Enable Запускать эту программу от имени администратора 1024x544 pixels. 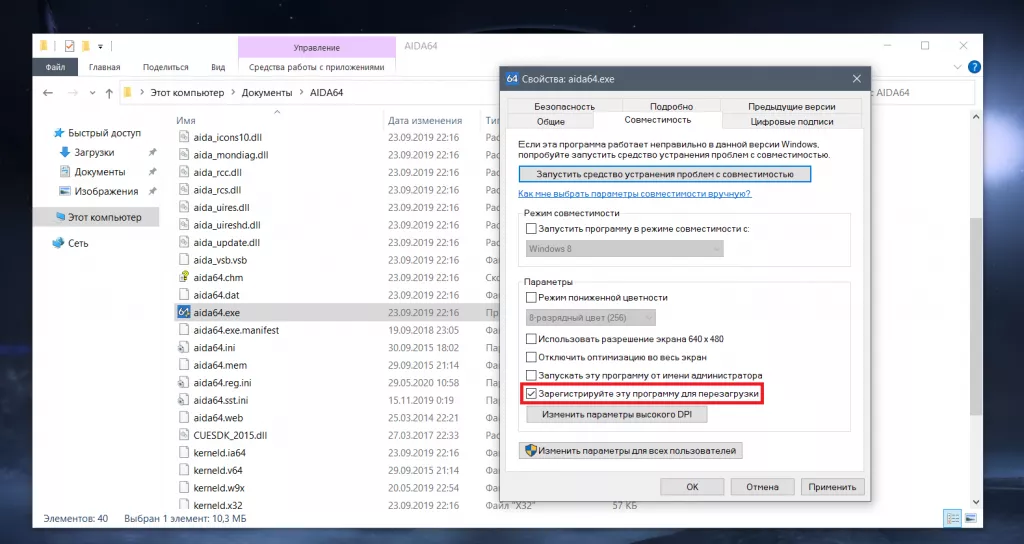(x=531, y=376)
